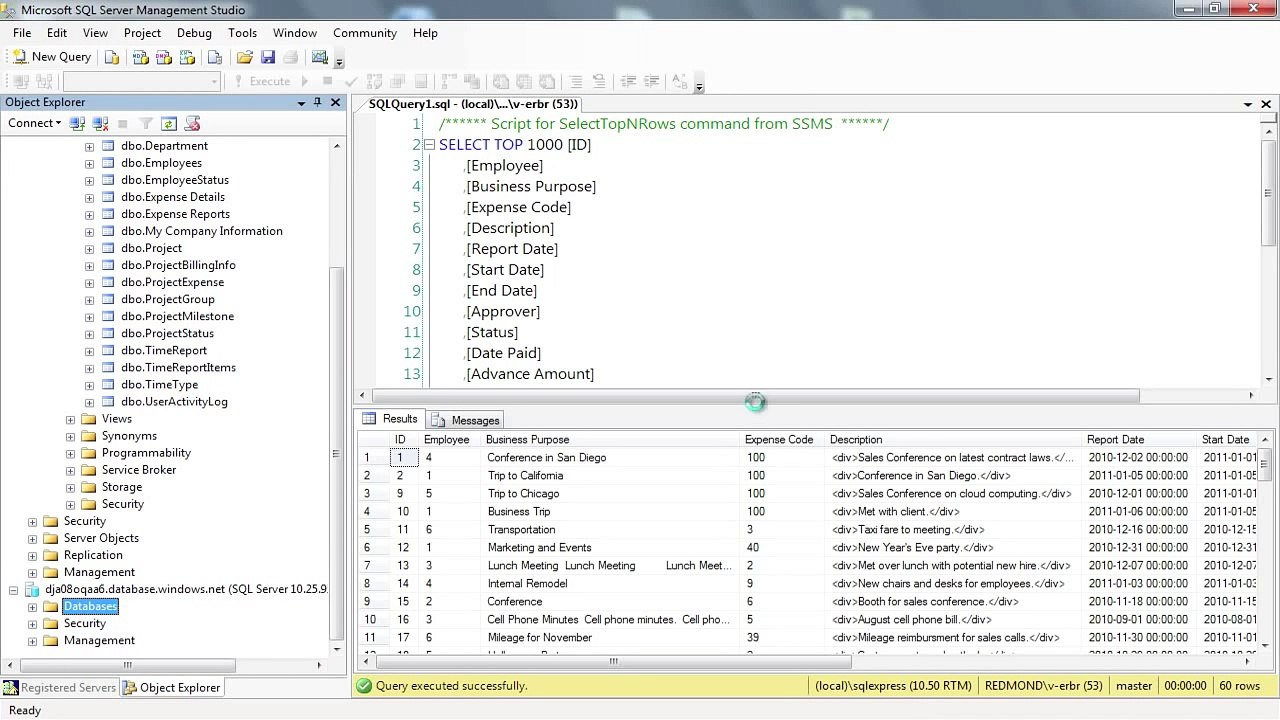Screen dimensions: 1280x720
Task: Click the Analysis Services DMX Query icon
Action: pyautogui.click(x=164, y=57)
